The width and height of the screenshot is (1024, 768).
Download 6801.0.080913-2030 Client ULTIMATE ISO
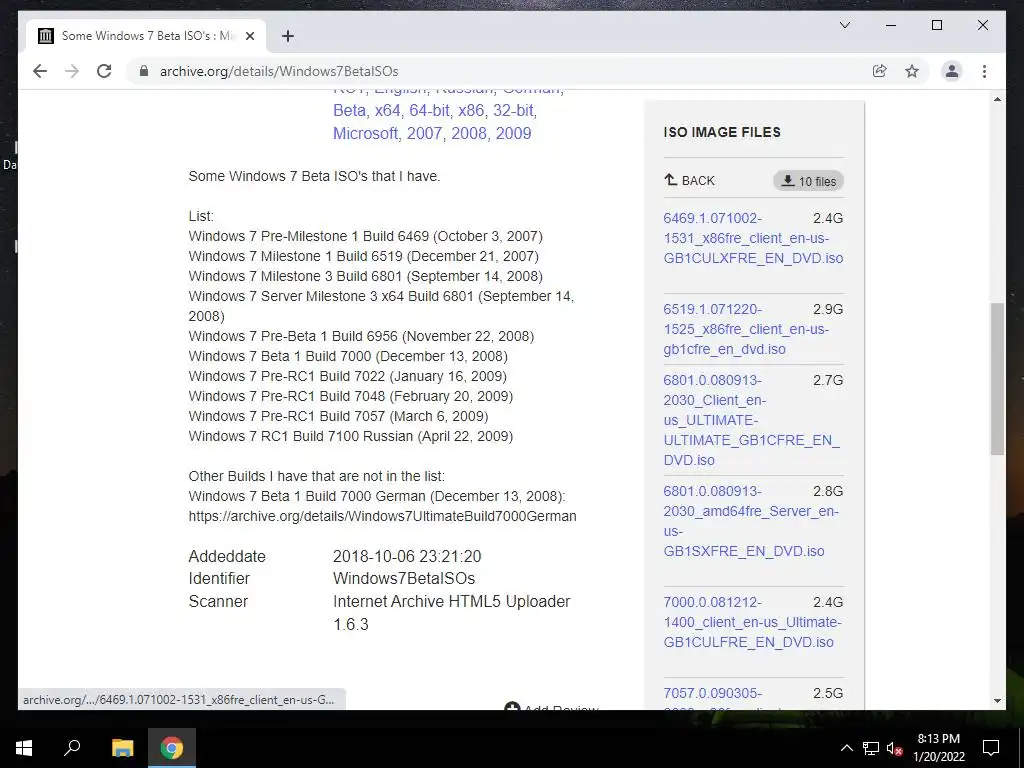[x=752, y=420]
